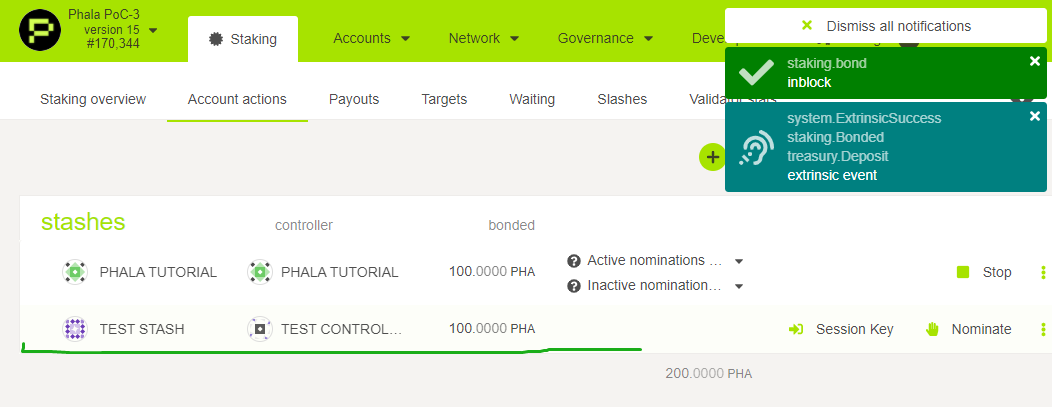This screenshot has height=407, width=1052.
Task: Click the PHALA TUTORIAL controller identicon
Action: tap(259, 272)
